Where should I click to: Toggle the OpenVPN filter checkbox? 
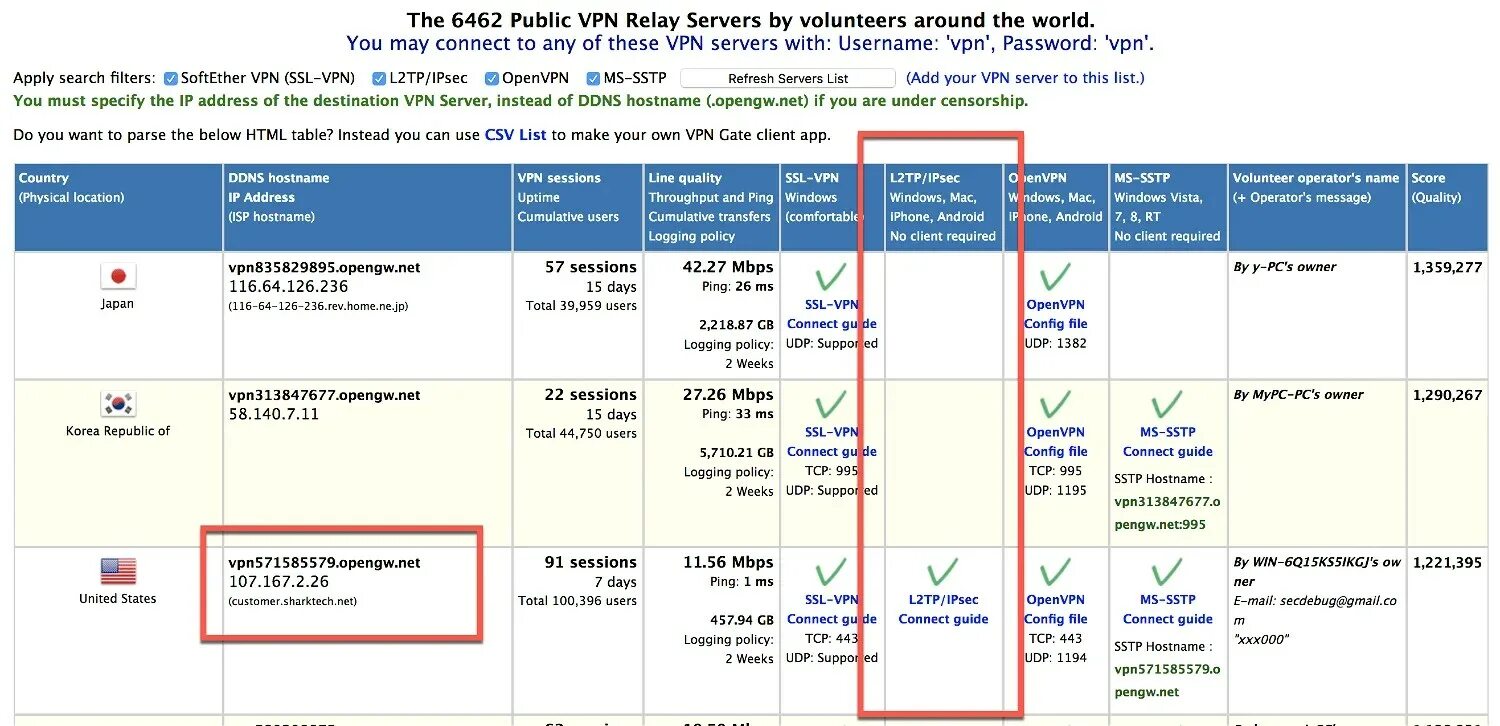pos(492,78)
